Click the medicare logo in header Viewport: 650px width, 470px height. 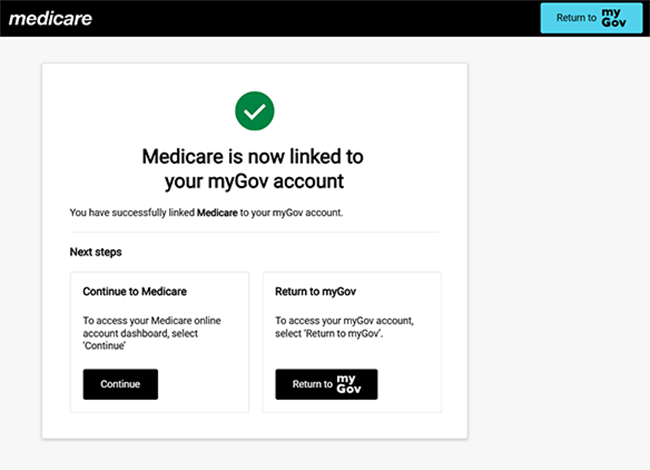(50, 18)
